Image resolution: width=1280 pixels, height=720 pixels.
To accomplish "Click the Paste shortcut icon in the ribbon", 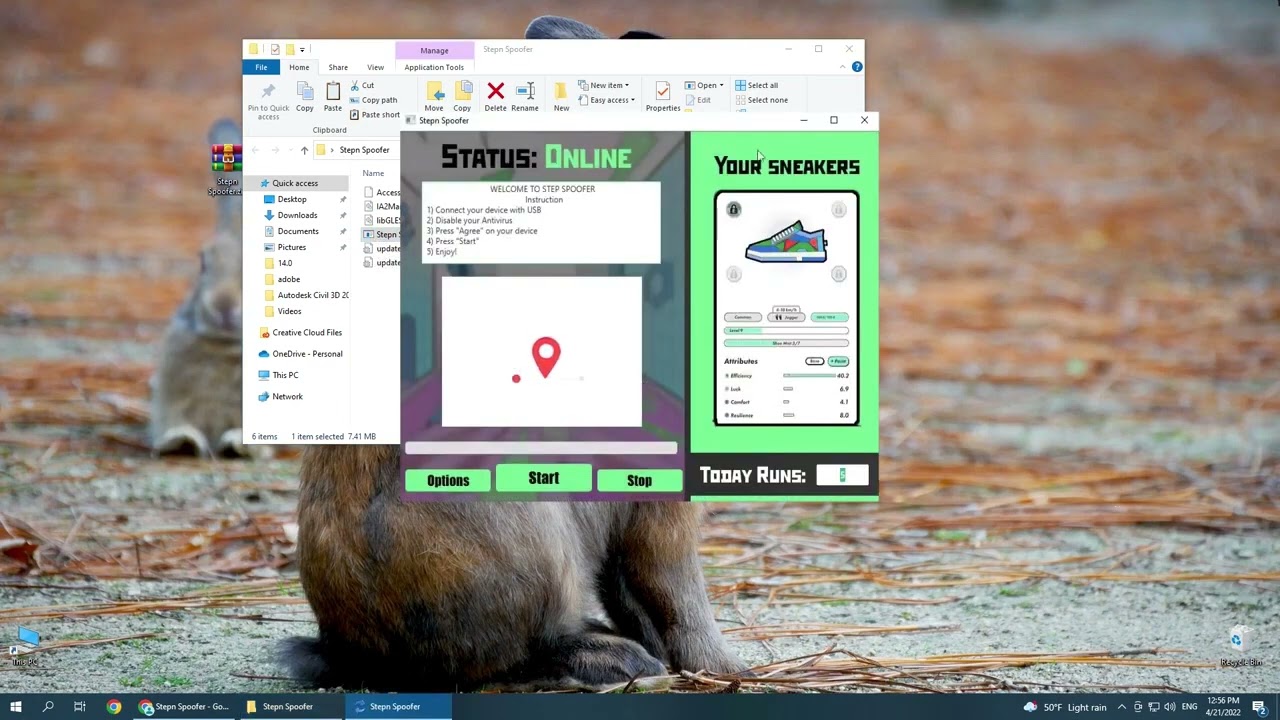I will pos(356,115).
